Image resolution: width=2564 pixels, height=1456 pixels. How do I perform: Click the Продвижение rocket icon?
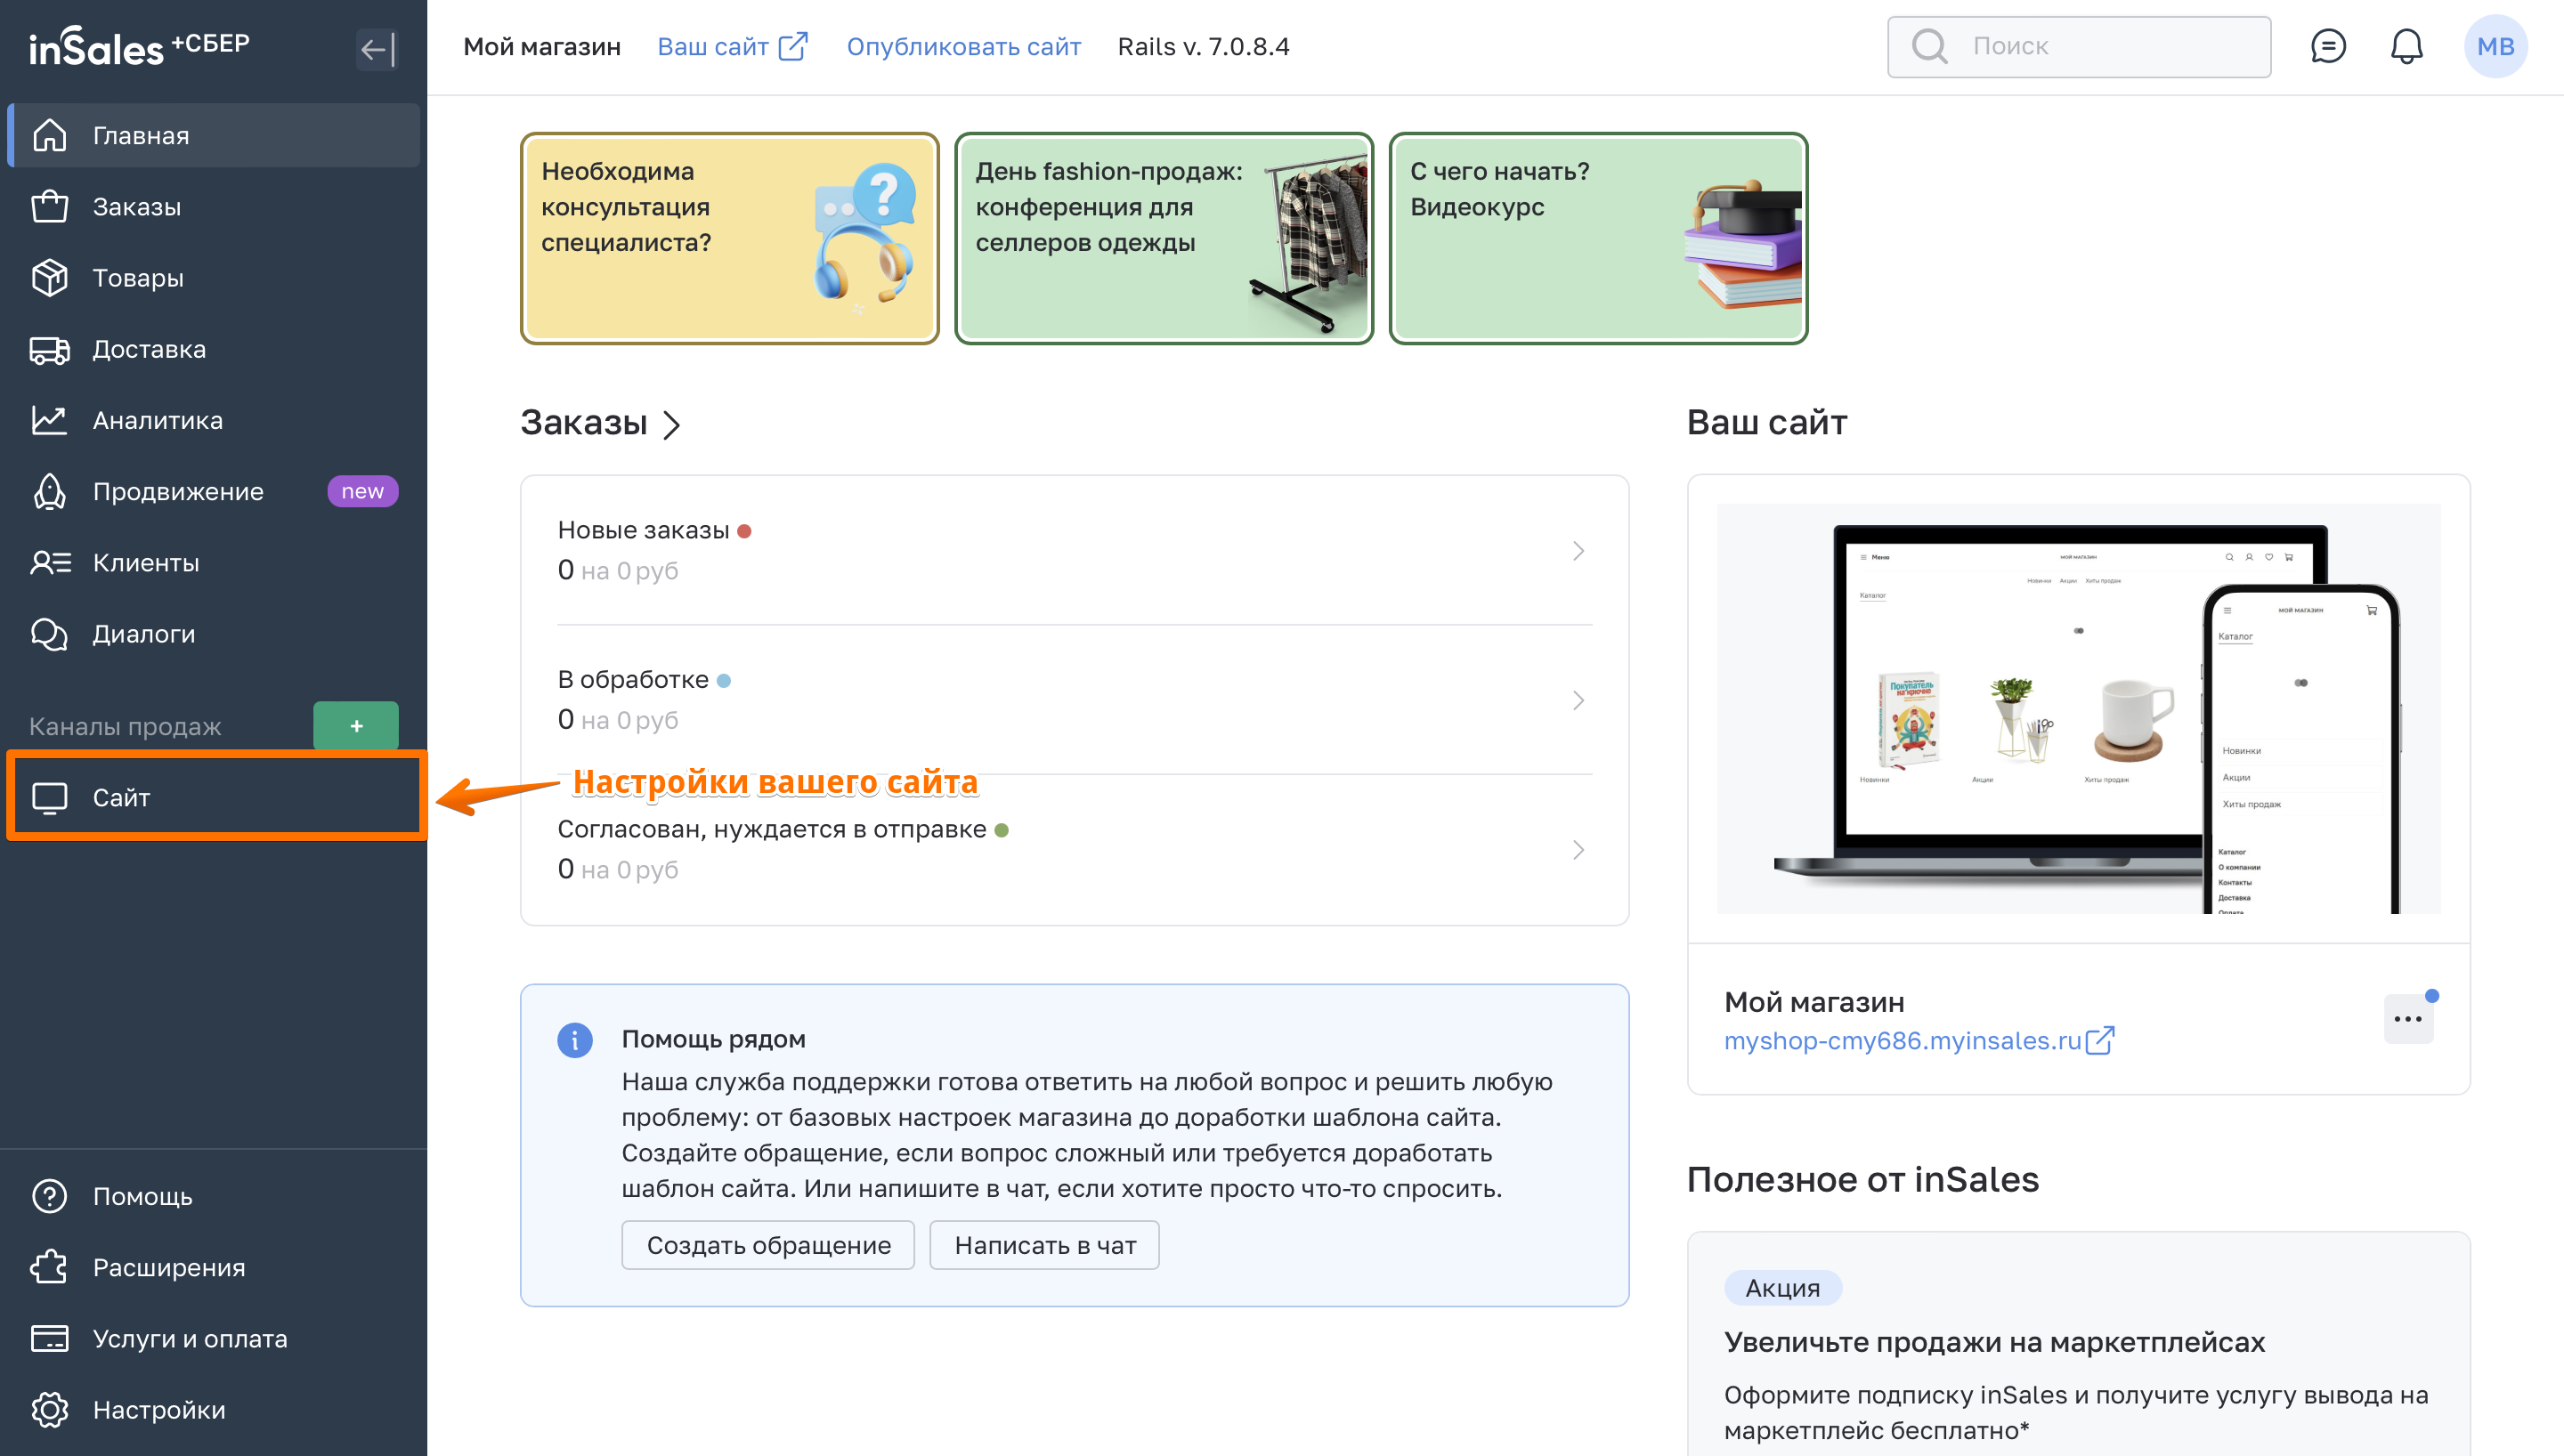pos(49,491)
